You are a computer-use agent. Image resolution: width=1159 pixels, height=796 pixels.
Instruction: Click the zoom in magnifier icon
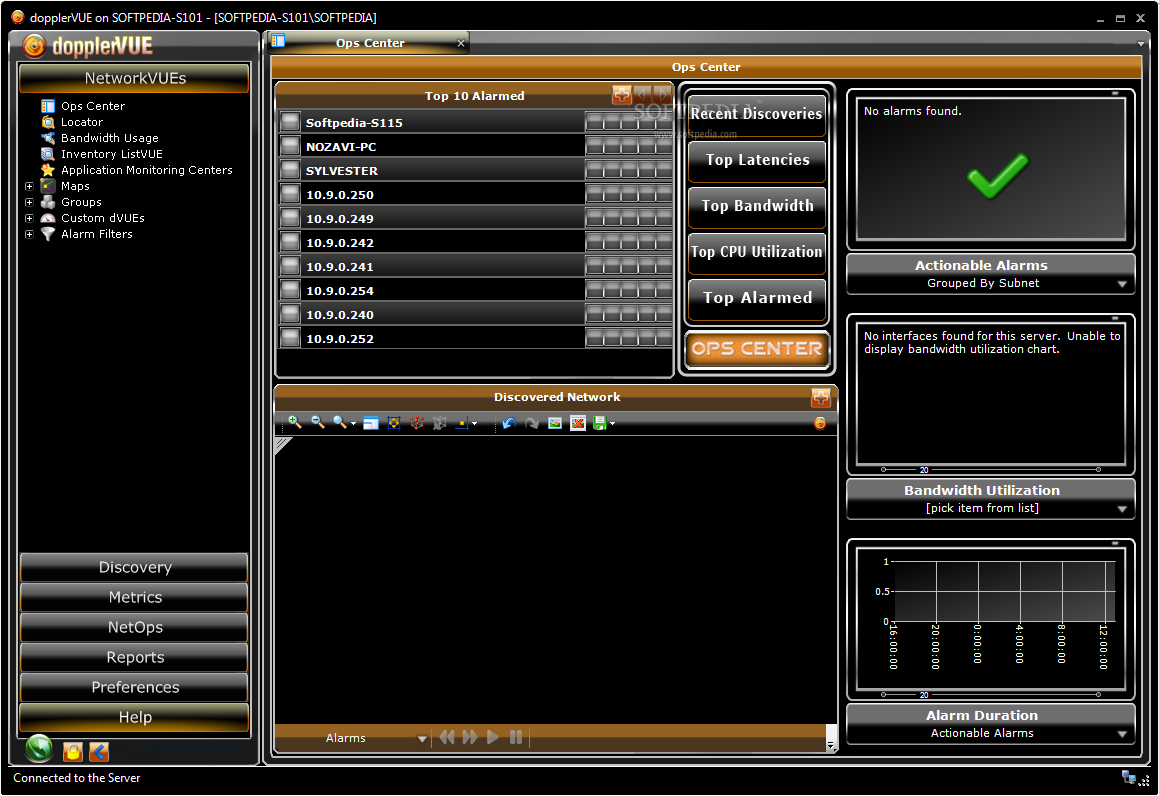[x=294, y=423]
